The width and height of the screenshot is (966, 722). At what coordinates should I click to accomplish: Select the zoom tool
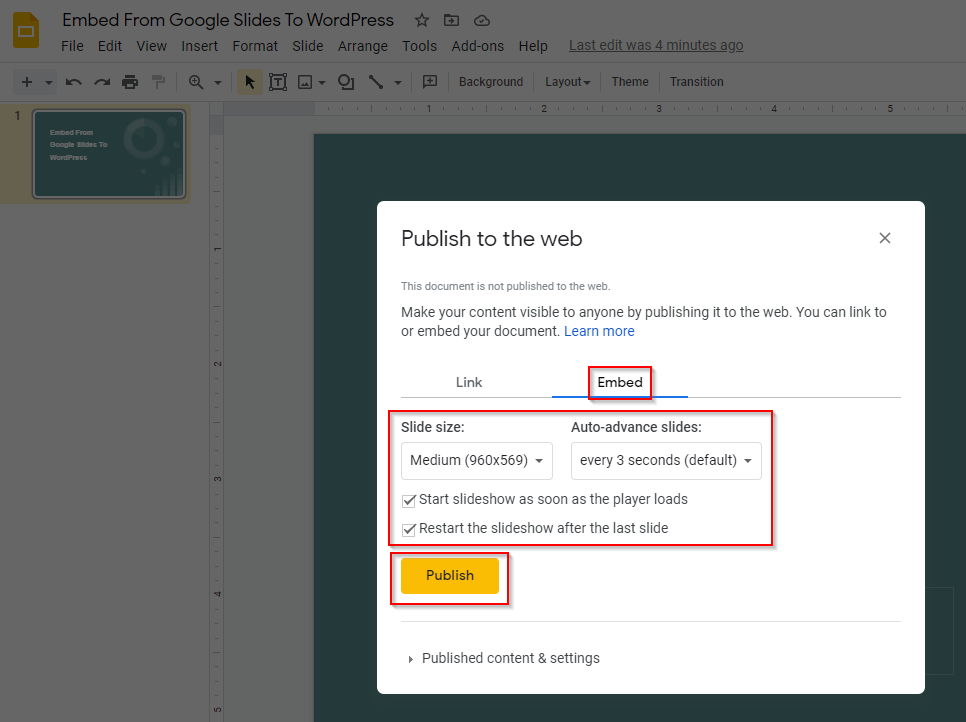[x=196, y=82]
